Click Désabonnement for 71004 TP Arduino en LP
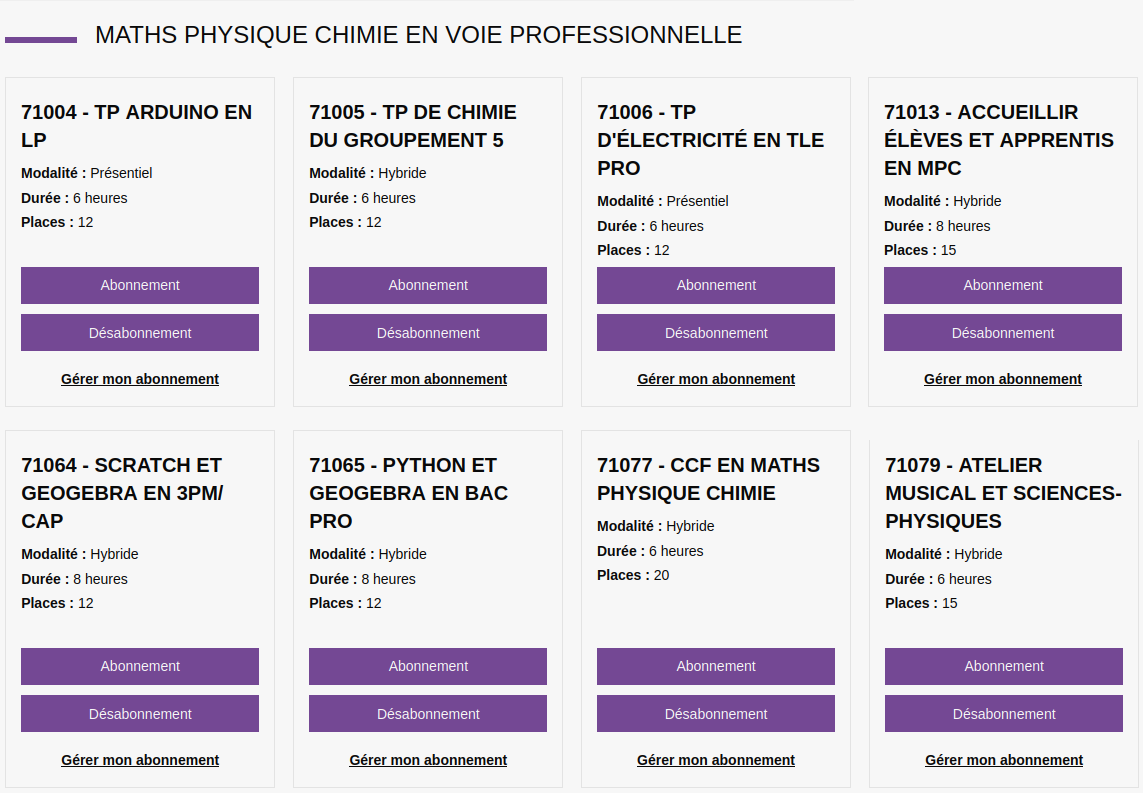The width and height of the screenshot is (1143, 793). (140, 332)
